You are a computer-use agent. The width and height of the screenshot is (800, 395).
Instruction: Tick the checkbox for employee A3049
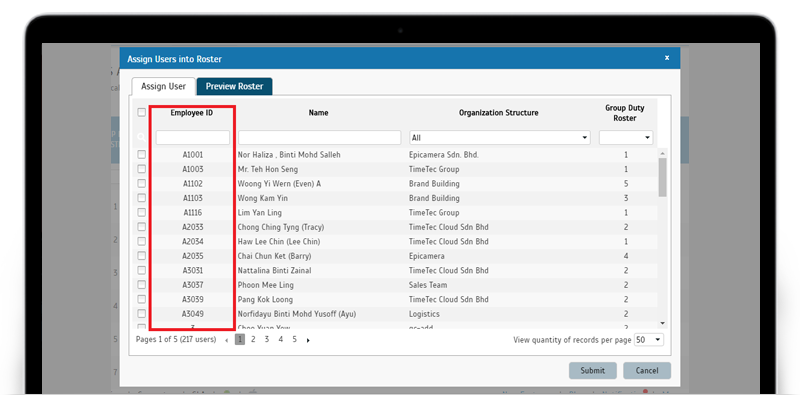coord(141,313)
